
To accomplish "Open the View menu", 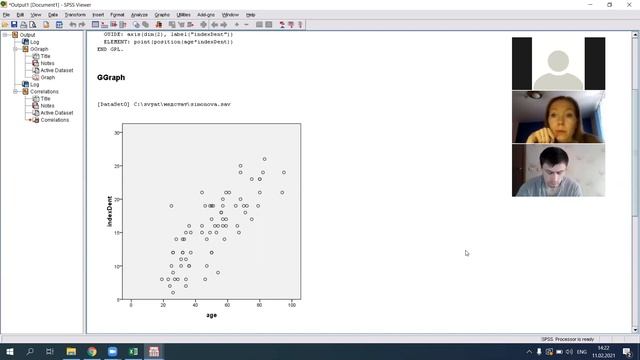I will tap(36, 15).
